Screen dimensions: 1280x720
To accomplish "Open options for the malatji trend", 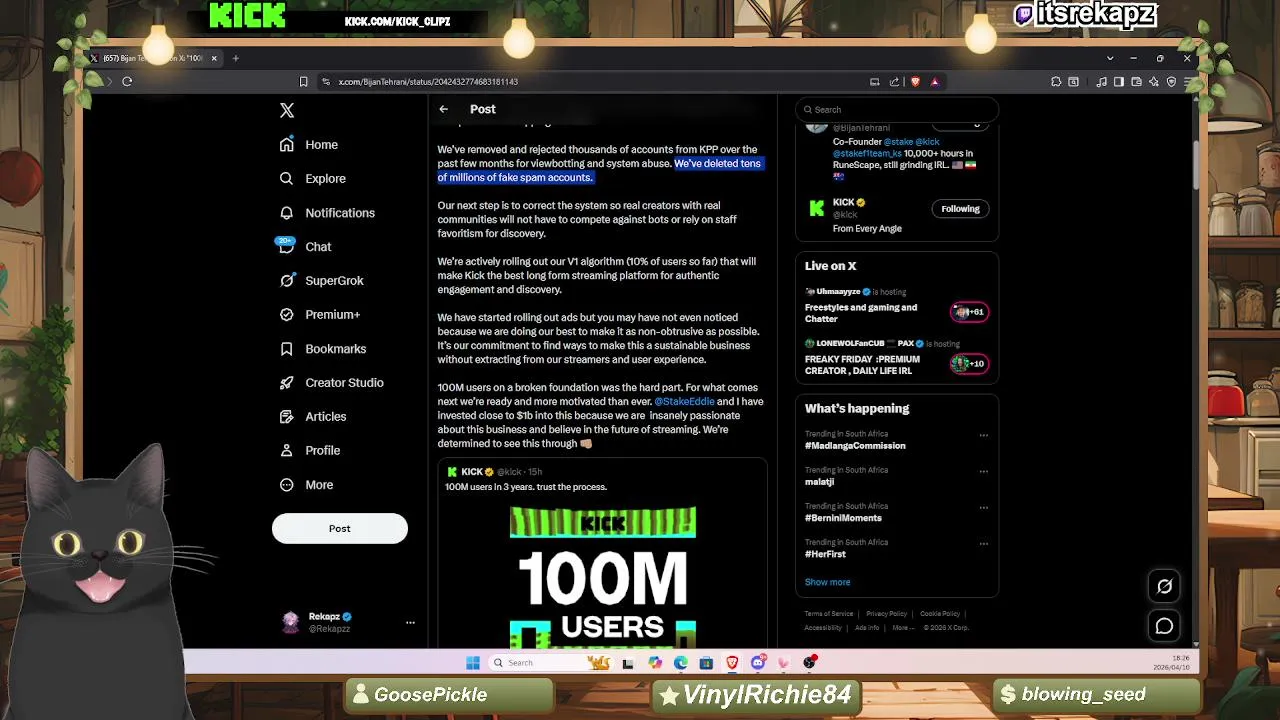I will (x=984, y=471).
